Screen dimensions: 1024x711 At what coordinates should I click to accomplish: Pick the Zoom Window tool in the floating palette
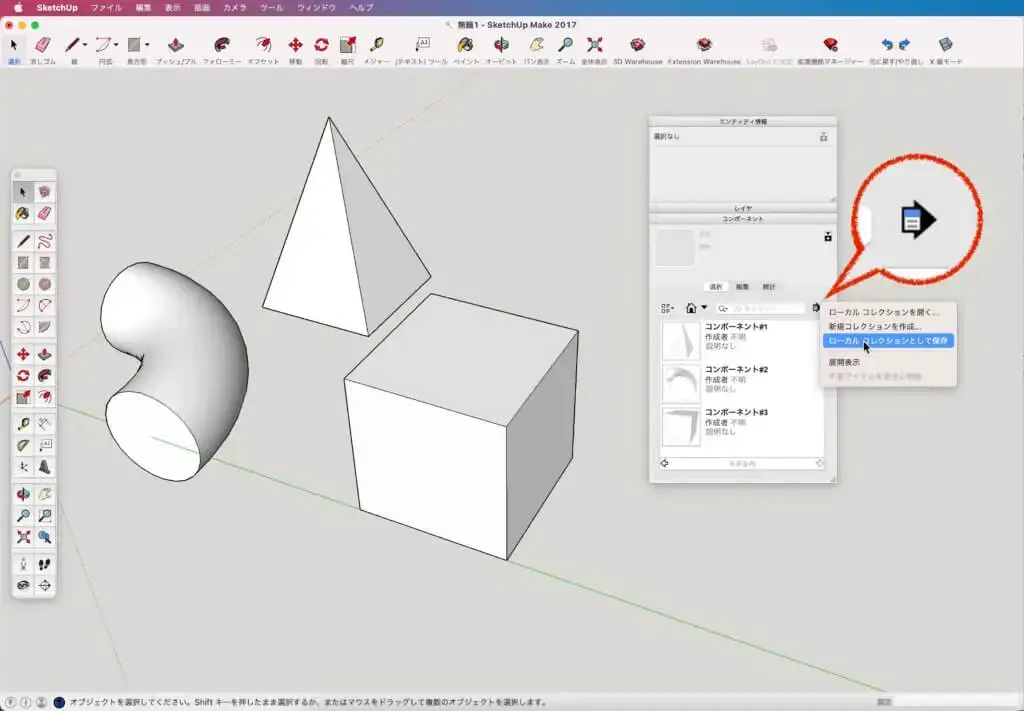point(44,516)
